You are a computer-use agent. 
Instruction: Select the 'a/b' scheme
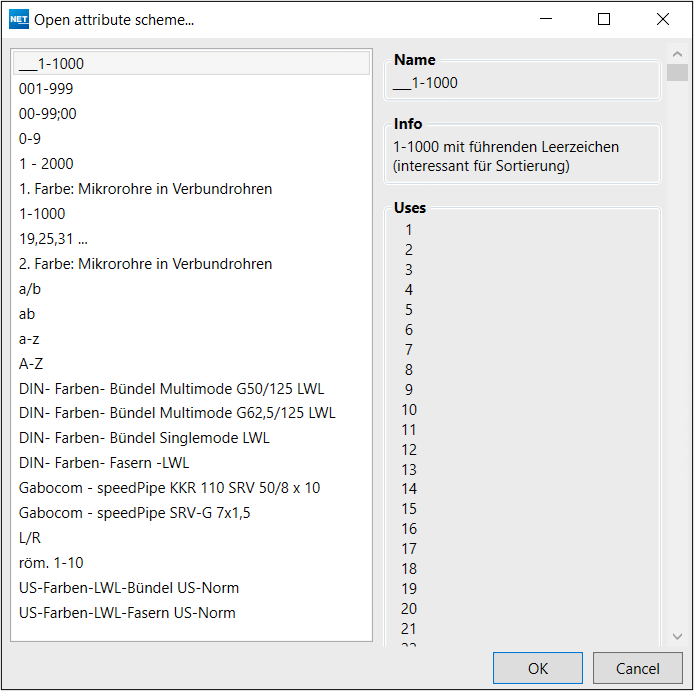(192, 289)
